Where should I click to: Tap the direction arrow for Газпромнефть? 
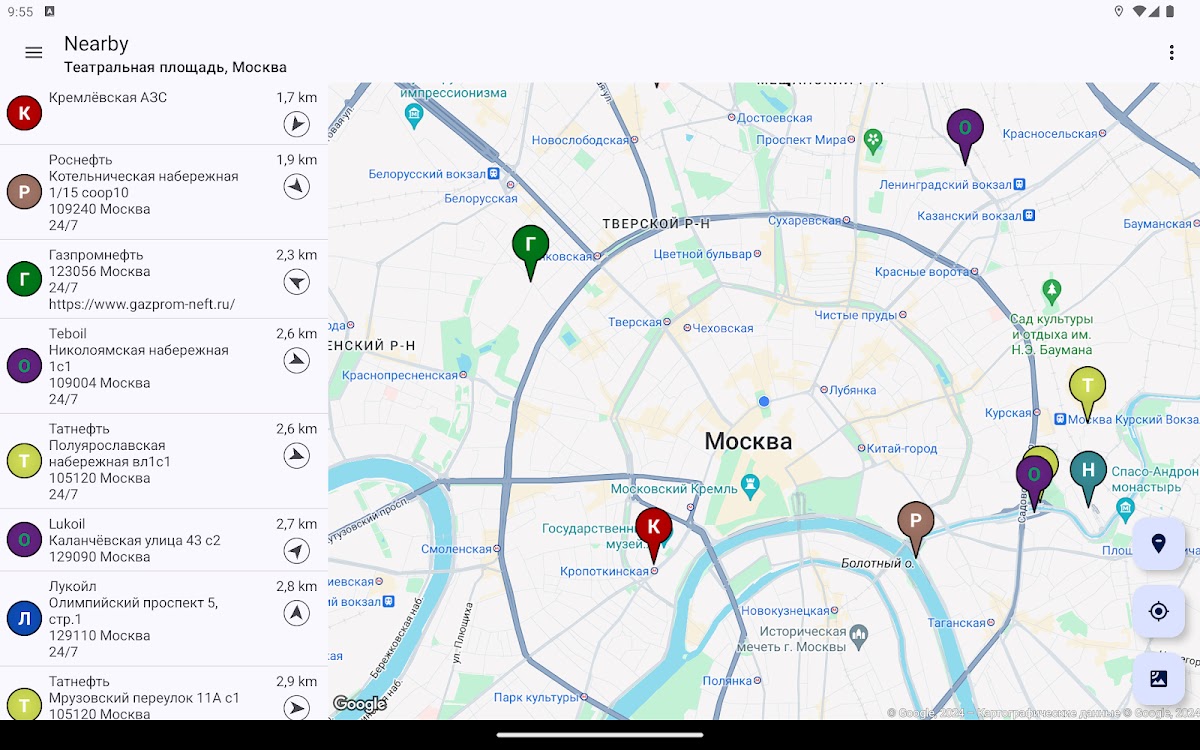coord(296,282)
